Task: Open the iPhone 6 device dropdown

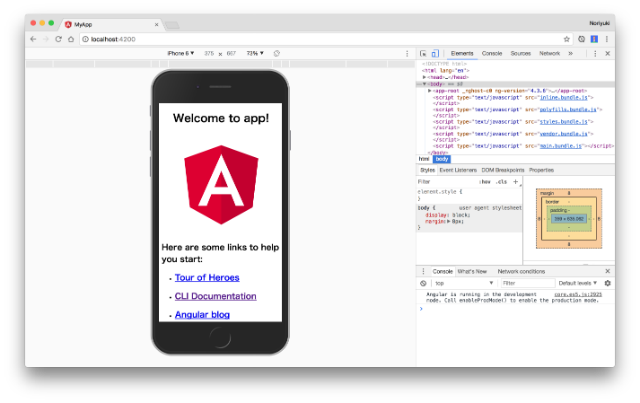Action: tap(181, 53)
